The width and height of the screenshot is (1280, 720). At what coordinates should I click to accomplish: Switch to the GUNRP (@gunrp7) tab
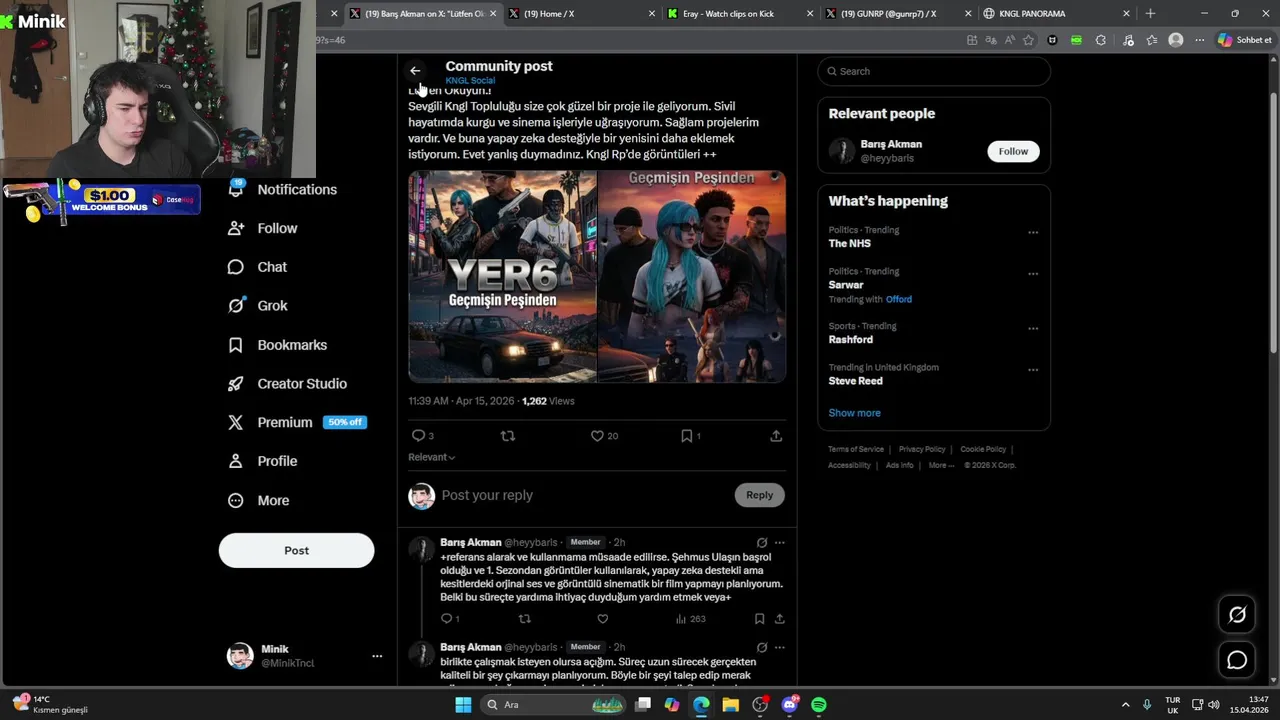pyautogui.click(x=898, y=14)
